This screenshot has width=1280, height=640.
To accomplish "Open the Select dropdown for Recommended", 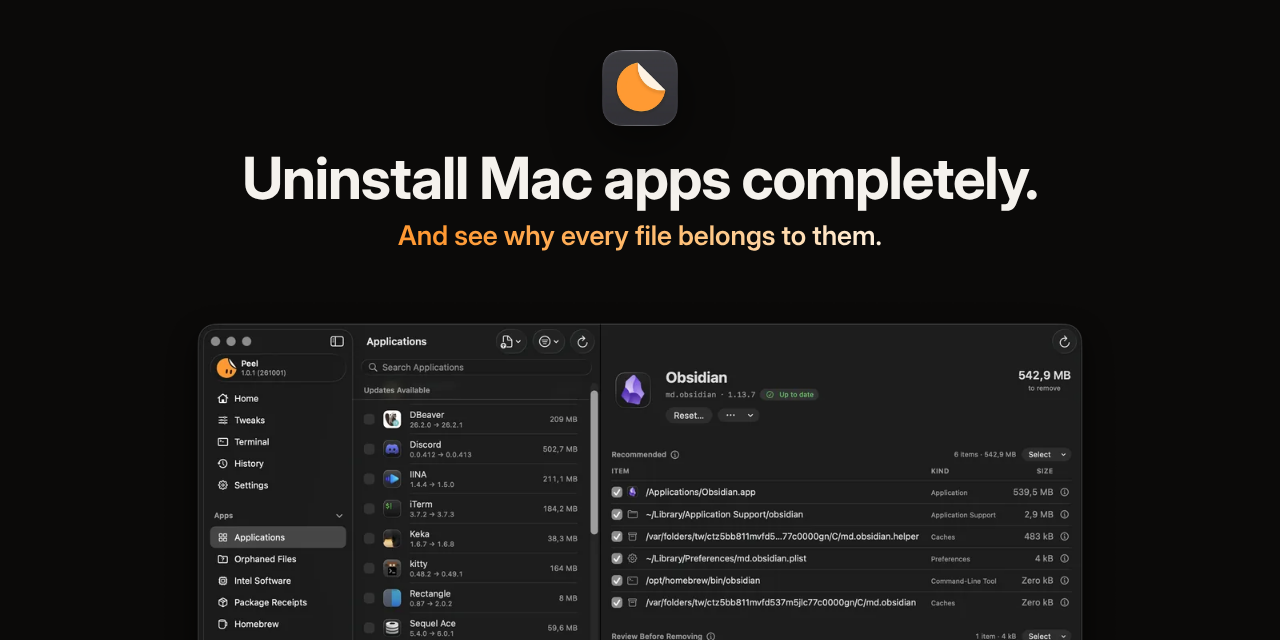I will [1046, 454].
